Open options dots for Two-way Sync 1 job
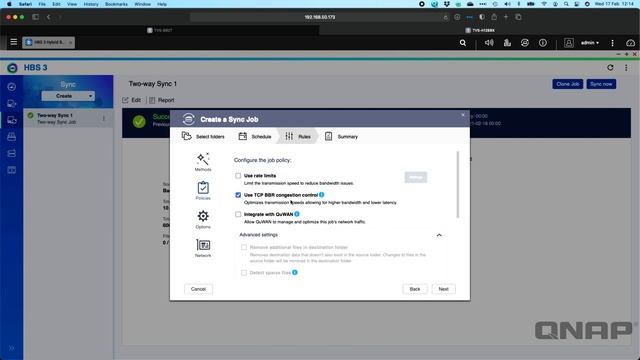The image size is (640, 360). click(104, 118)
